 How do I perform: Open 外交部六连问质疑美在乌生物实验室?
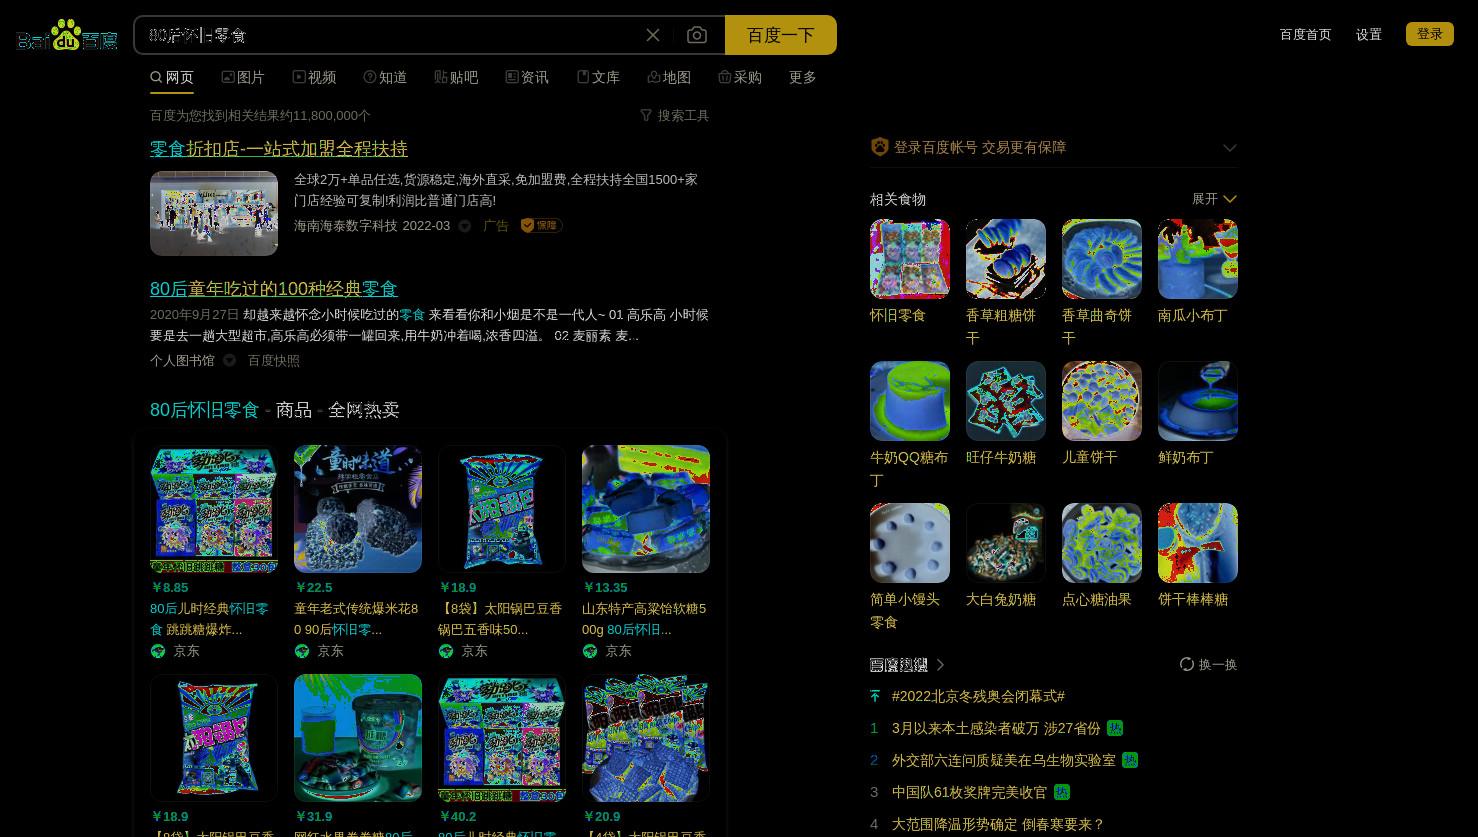coord(1004,760)
